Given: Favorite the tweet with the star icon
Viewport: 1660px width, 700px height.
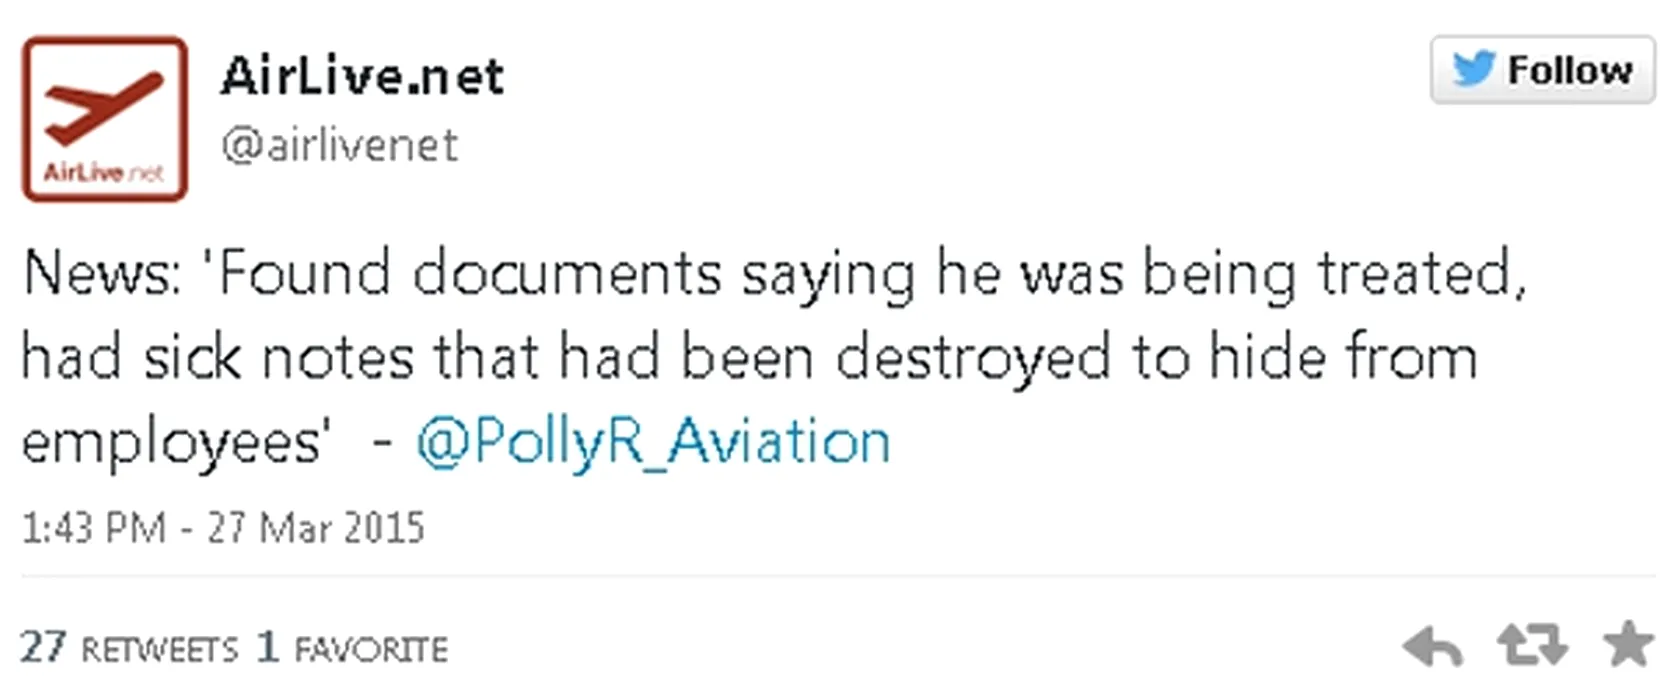Looking at the screenshot, I should click(x=1628, y=643).
